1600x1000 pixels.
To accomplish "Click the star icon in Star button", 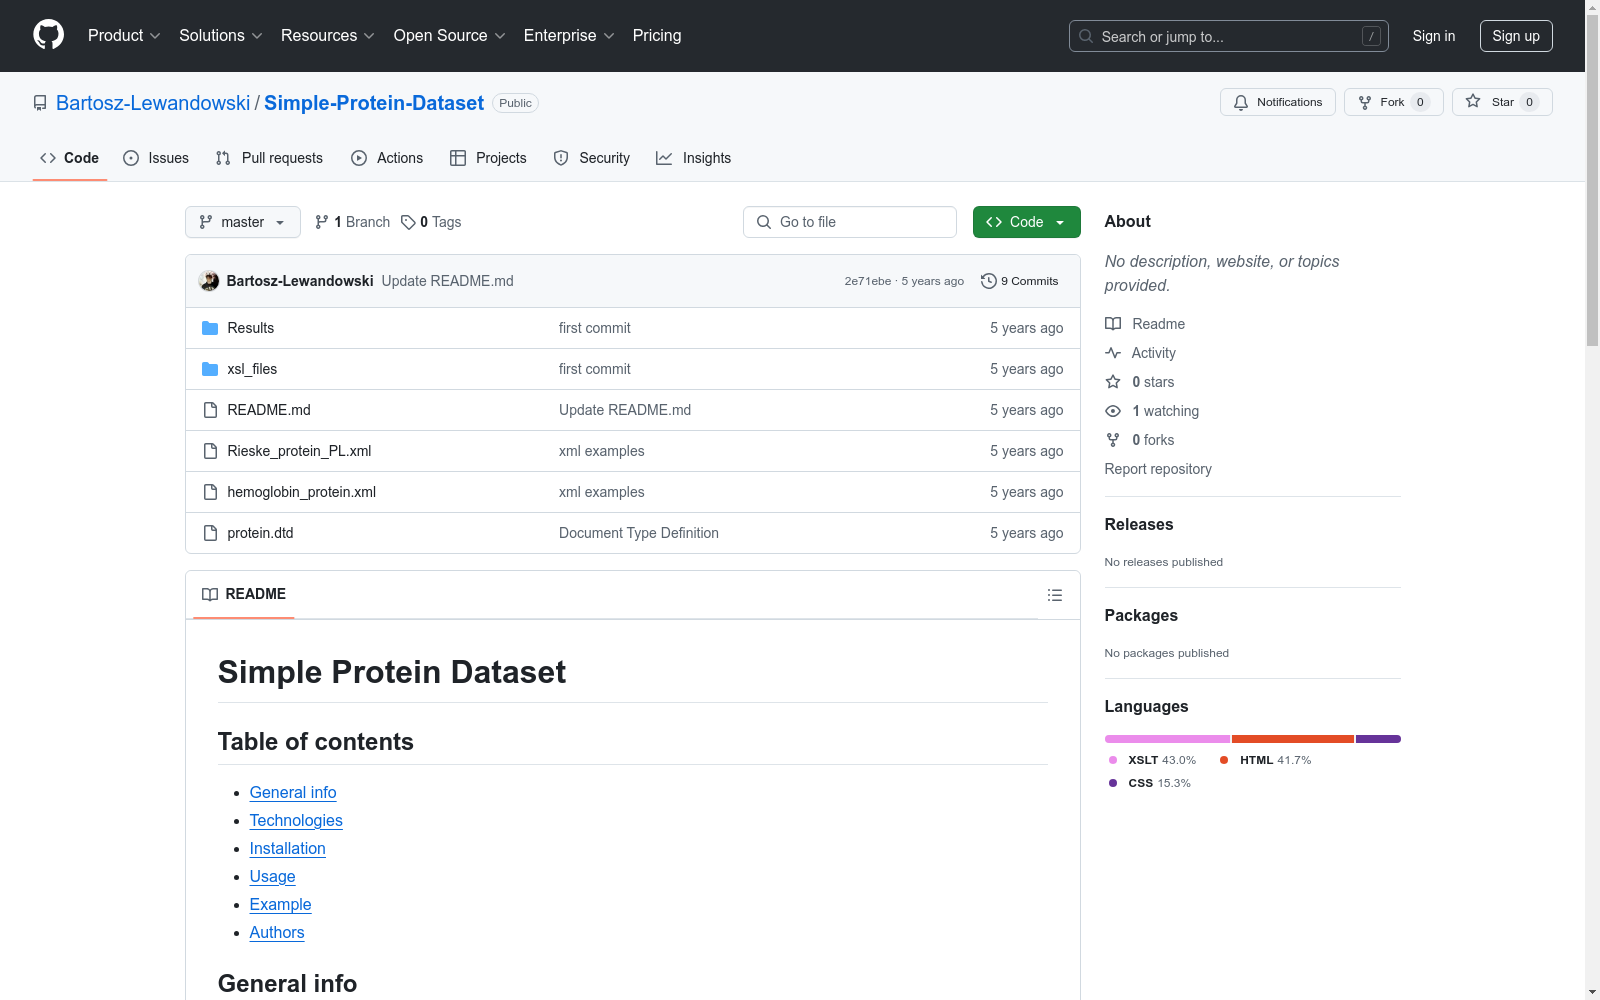I will [1473, 102].
